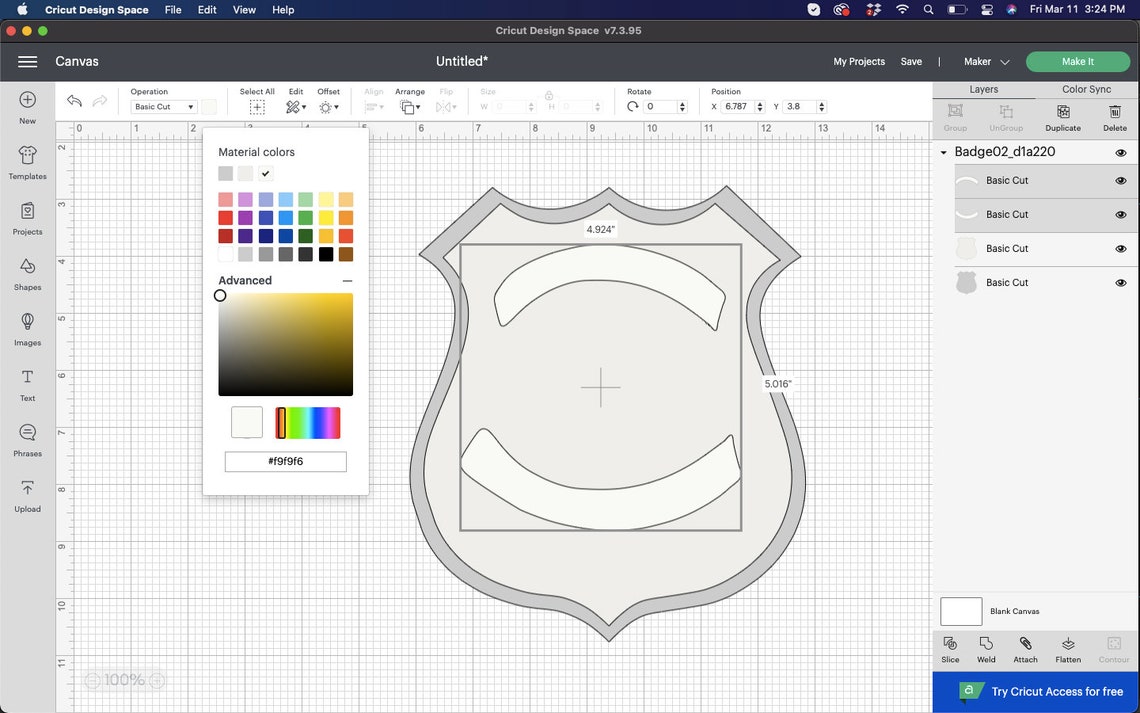
Task: Toggle visibility of Badge02_d1a220 group
Action: pos(1120,153)
